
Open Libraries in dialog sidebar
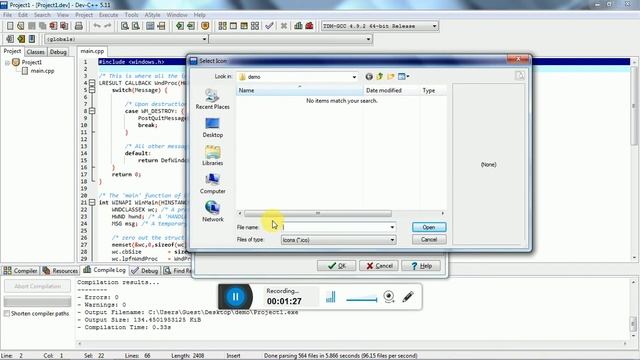point(212,156)
